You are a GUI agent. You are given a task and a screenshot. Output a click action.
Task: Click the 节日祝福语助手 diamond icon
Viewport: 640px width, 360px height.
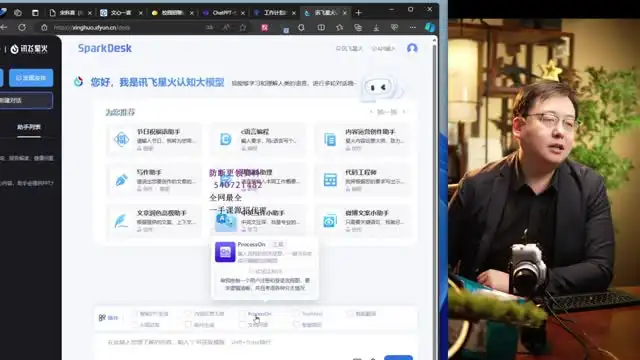pyautogui.click(x=121, y=140)
